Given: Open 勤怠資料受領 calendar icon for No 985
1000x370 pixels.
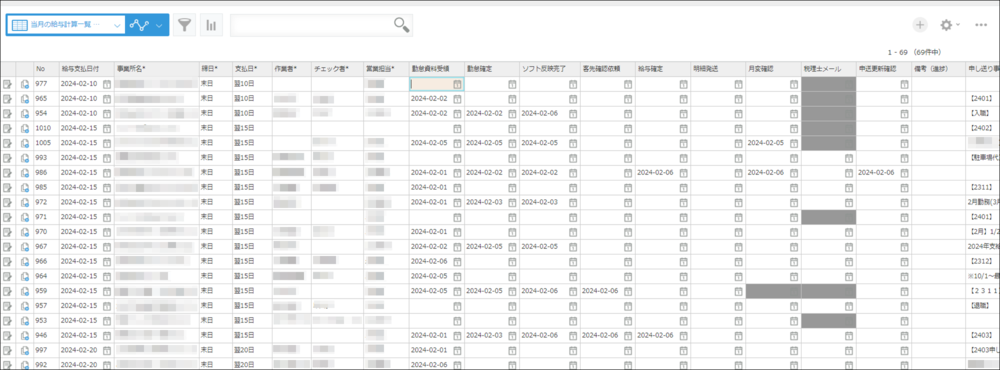Looking at the screenshot, I should (457, 187).
